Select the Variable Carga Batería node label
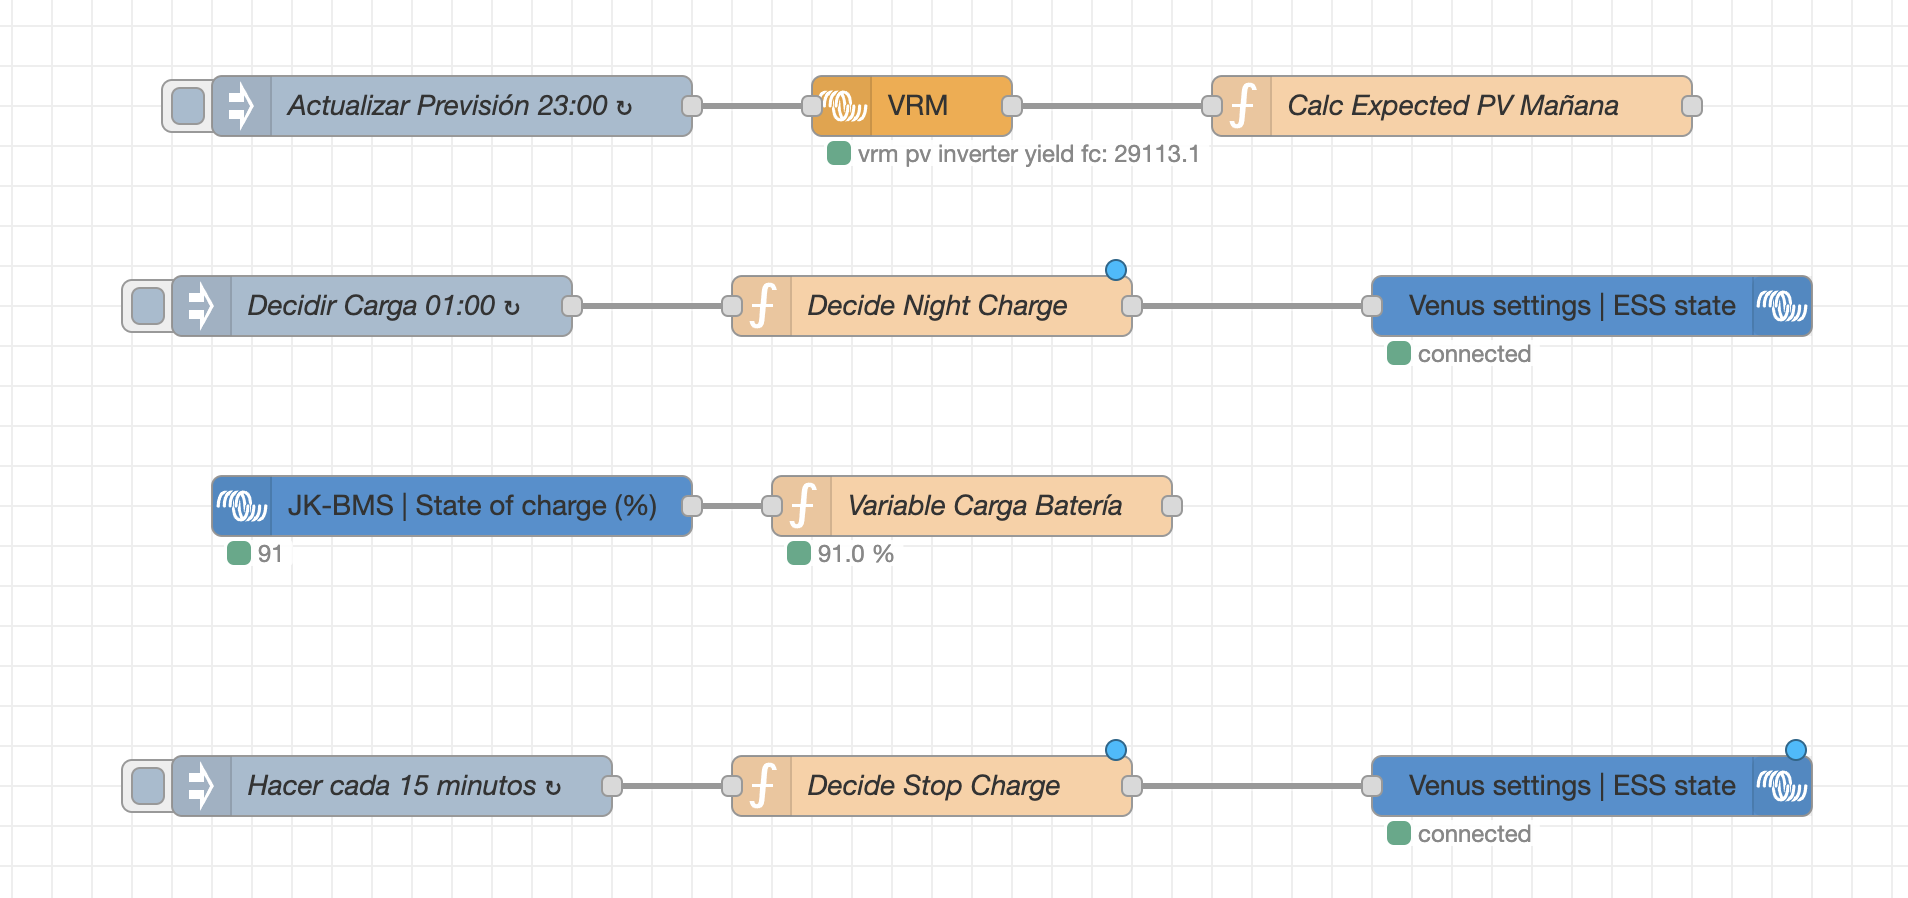Screen dimensions: 1908x898 coord(985,506)
